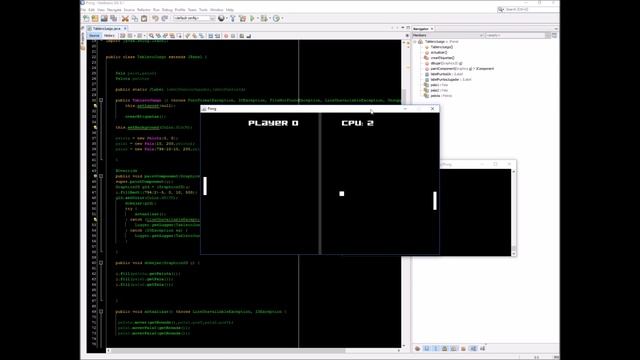Open the Debug Project dropdown arrow
Image resolution: width=640 pixels, height=360 pixels.
(x=270, y=18)
